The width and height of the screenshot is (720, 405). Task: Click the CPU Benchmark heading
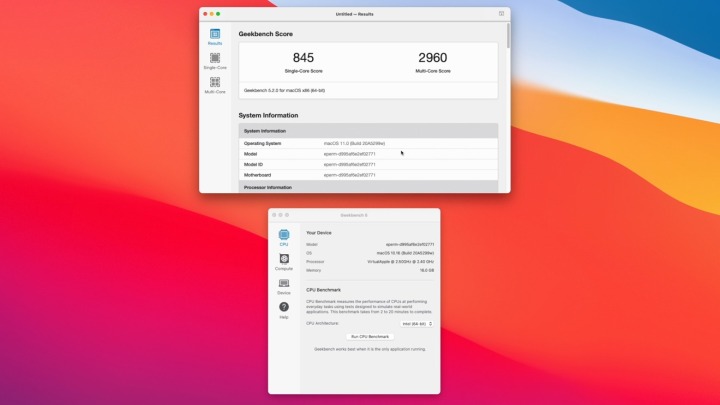point(323,290)
